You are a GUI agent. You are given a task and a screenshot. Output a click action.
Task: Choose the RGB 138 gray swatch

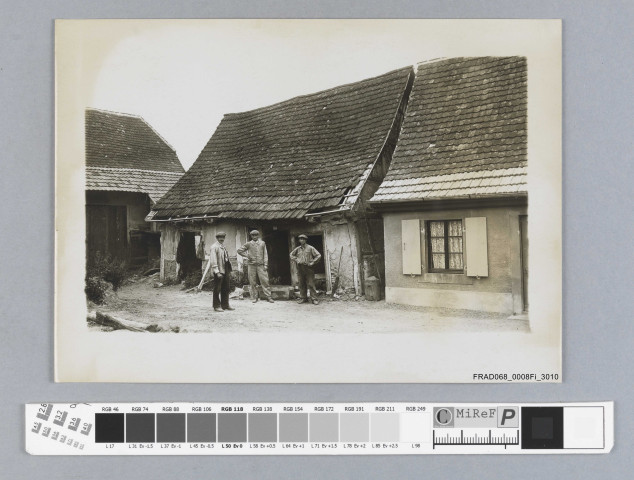pyautogui.click(x=262, y=428)
